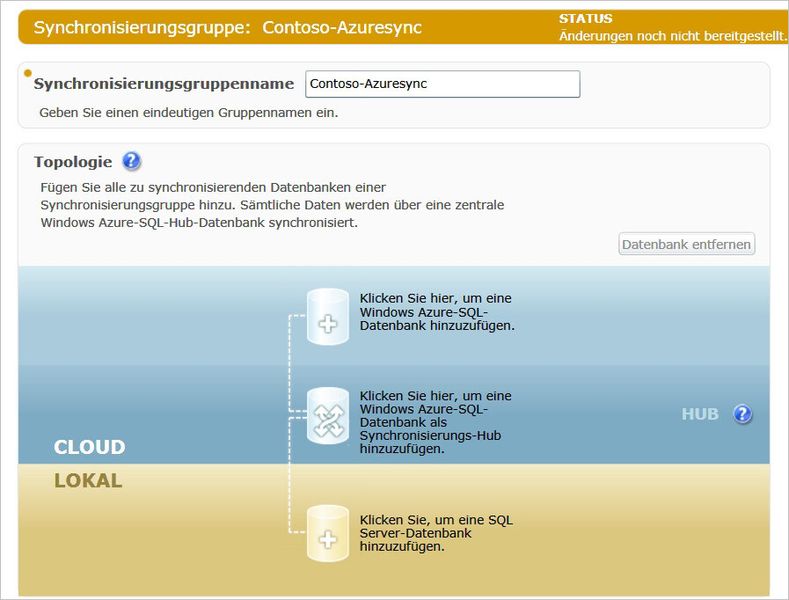Click the 'Geben Sie einen eindeutigen Gruppennamen ein.' hint
Image resolution: width=789 pixels, height=600 pixels.
[x=189, y=112]
